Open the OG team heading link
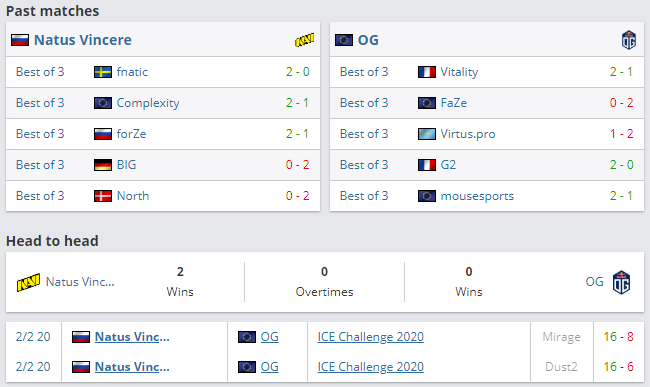 [368, 40]
